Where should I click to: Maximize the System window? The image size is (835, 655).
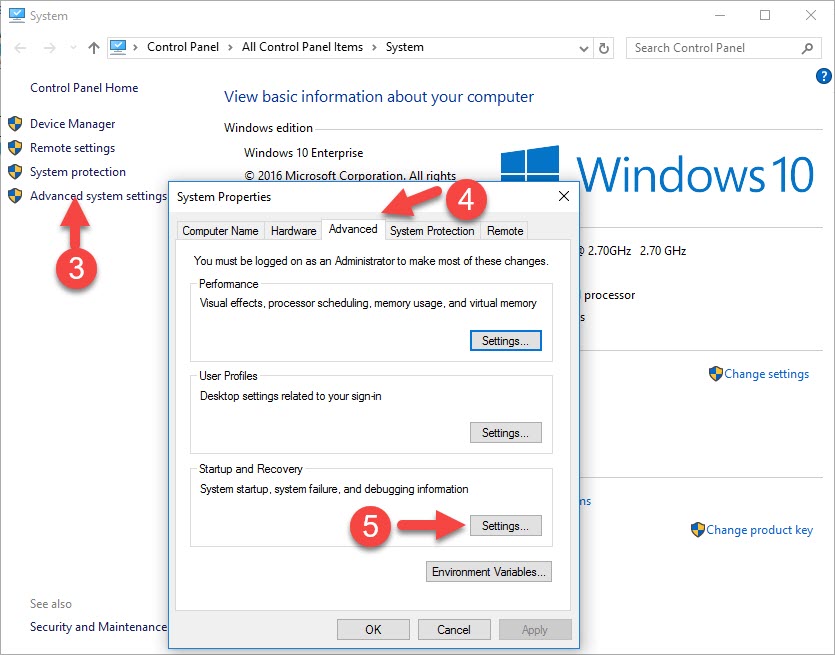tap(765, 15)
